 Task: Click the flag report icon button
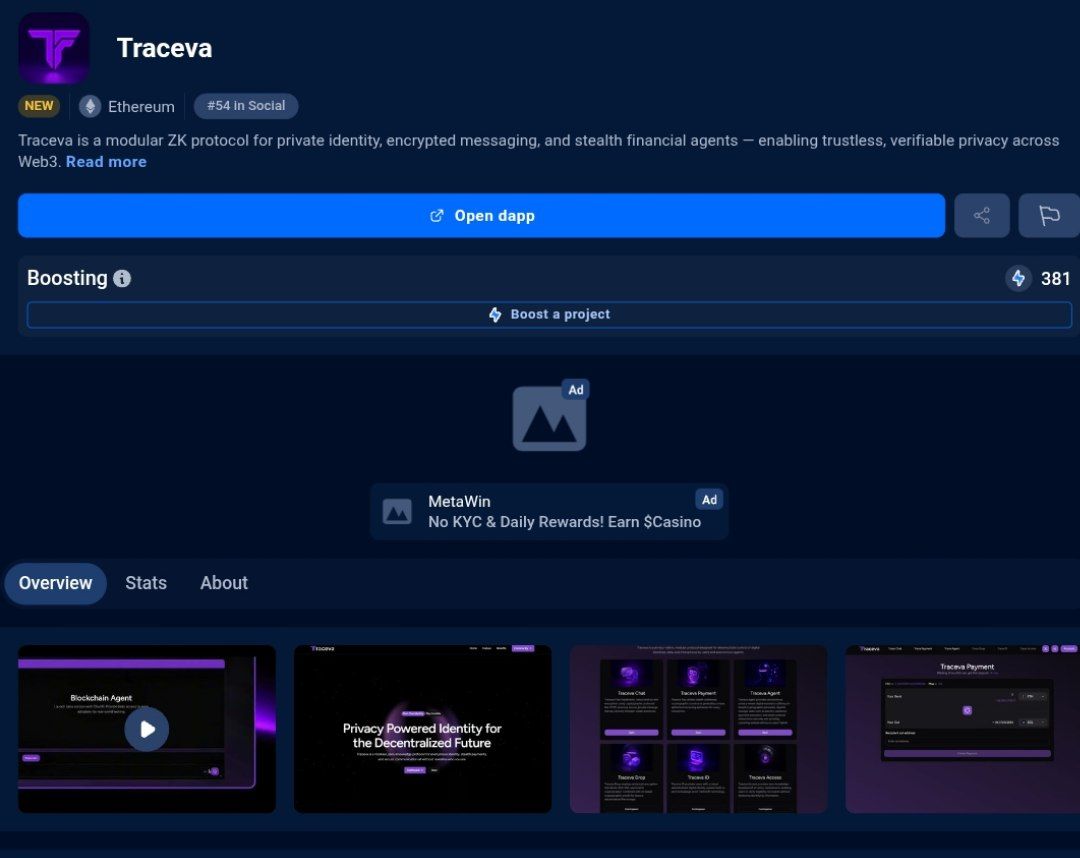pos(1049,216)
